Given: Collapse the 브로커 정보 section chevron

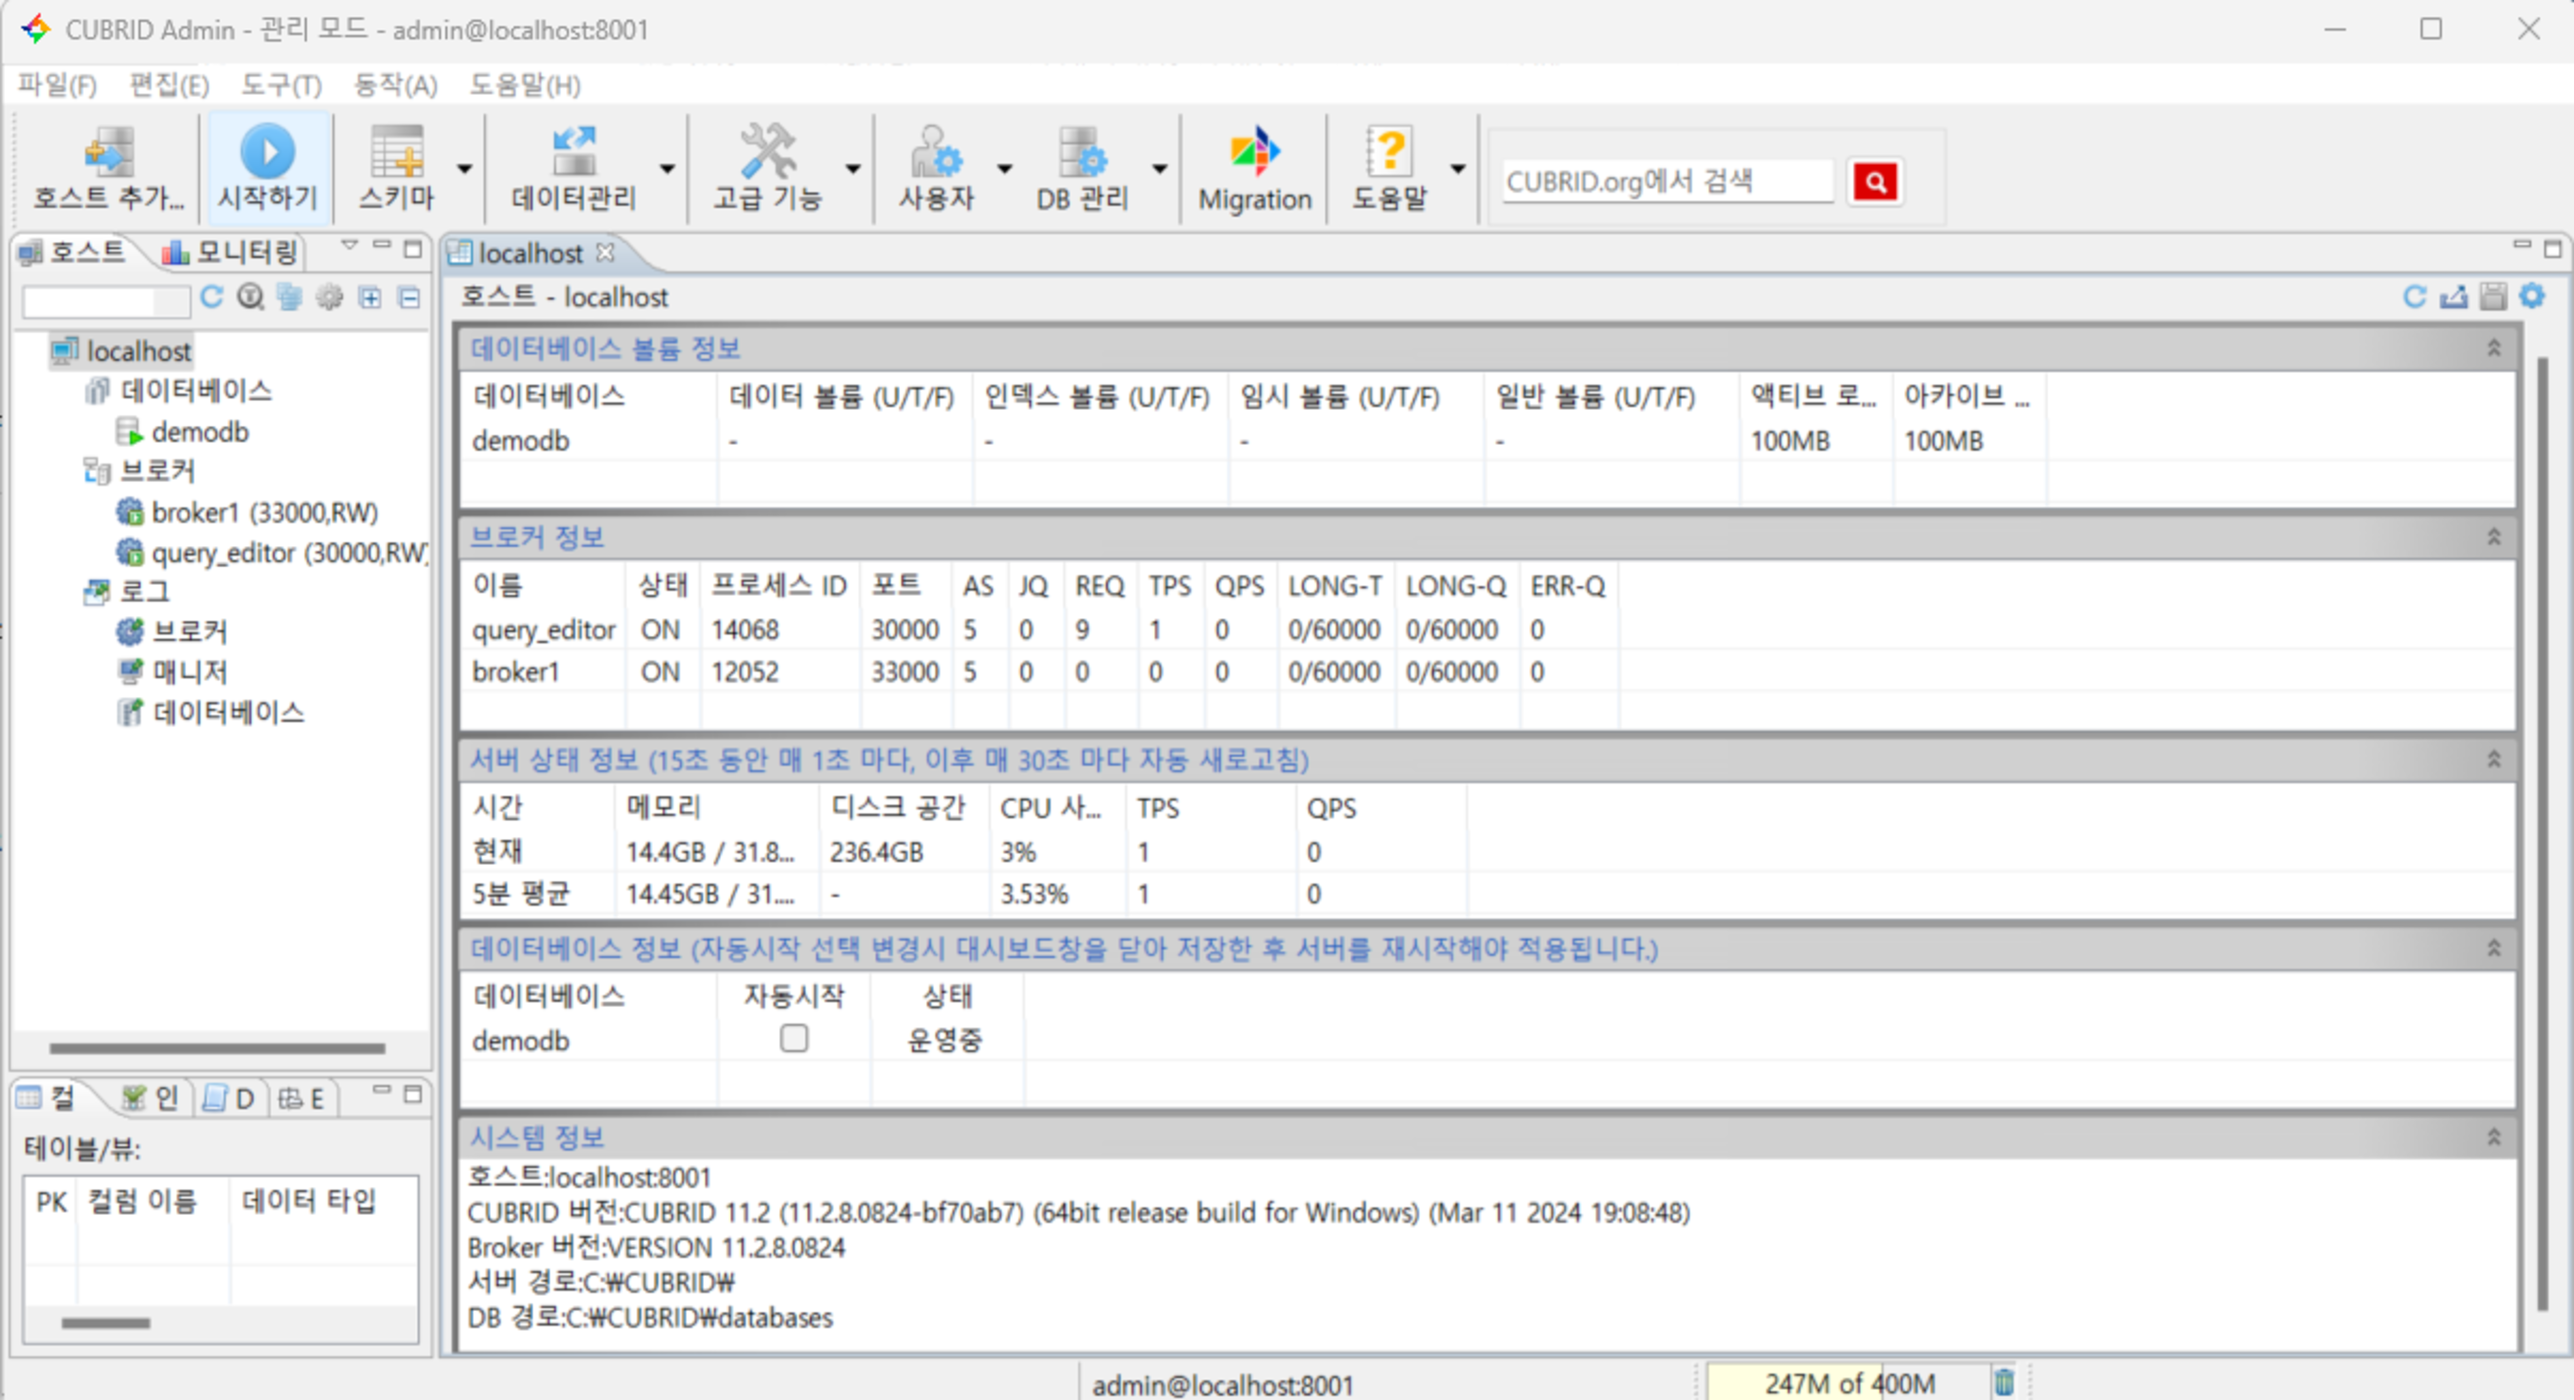Looking at the screenshot, I should (x=2493, y=537).
